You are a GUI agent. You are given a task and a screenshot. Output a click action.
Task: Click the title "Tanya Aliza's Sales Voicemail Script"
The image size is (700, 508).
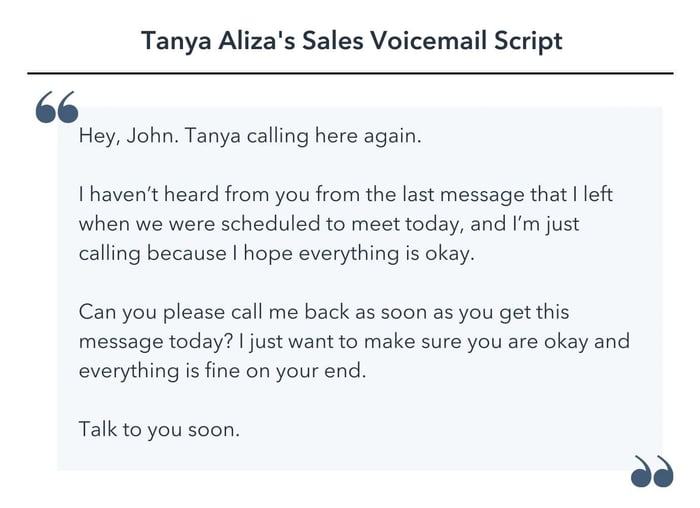(x=351, y=41)
